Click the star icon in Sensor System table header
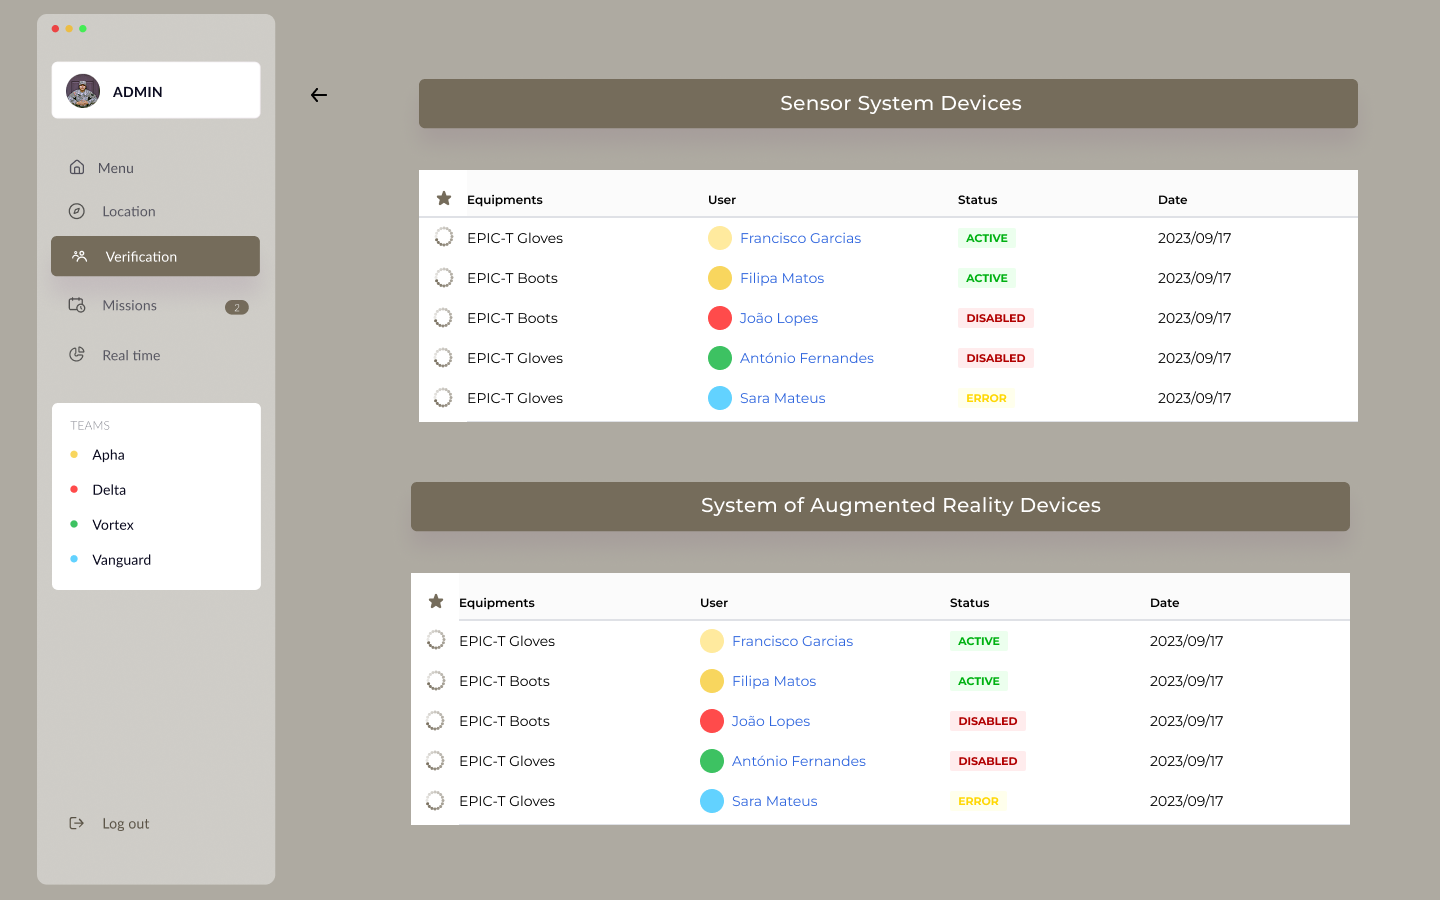 click(444, 199)
